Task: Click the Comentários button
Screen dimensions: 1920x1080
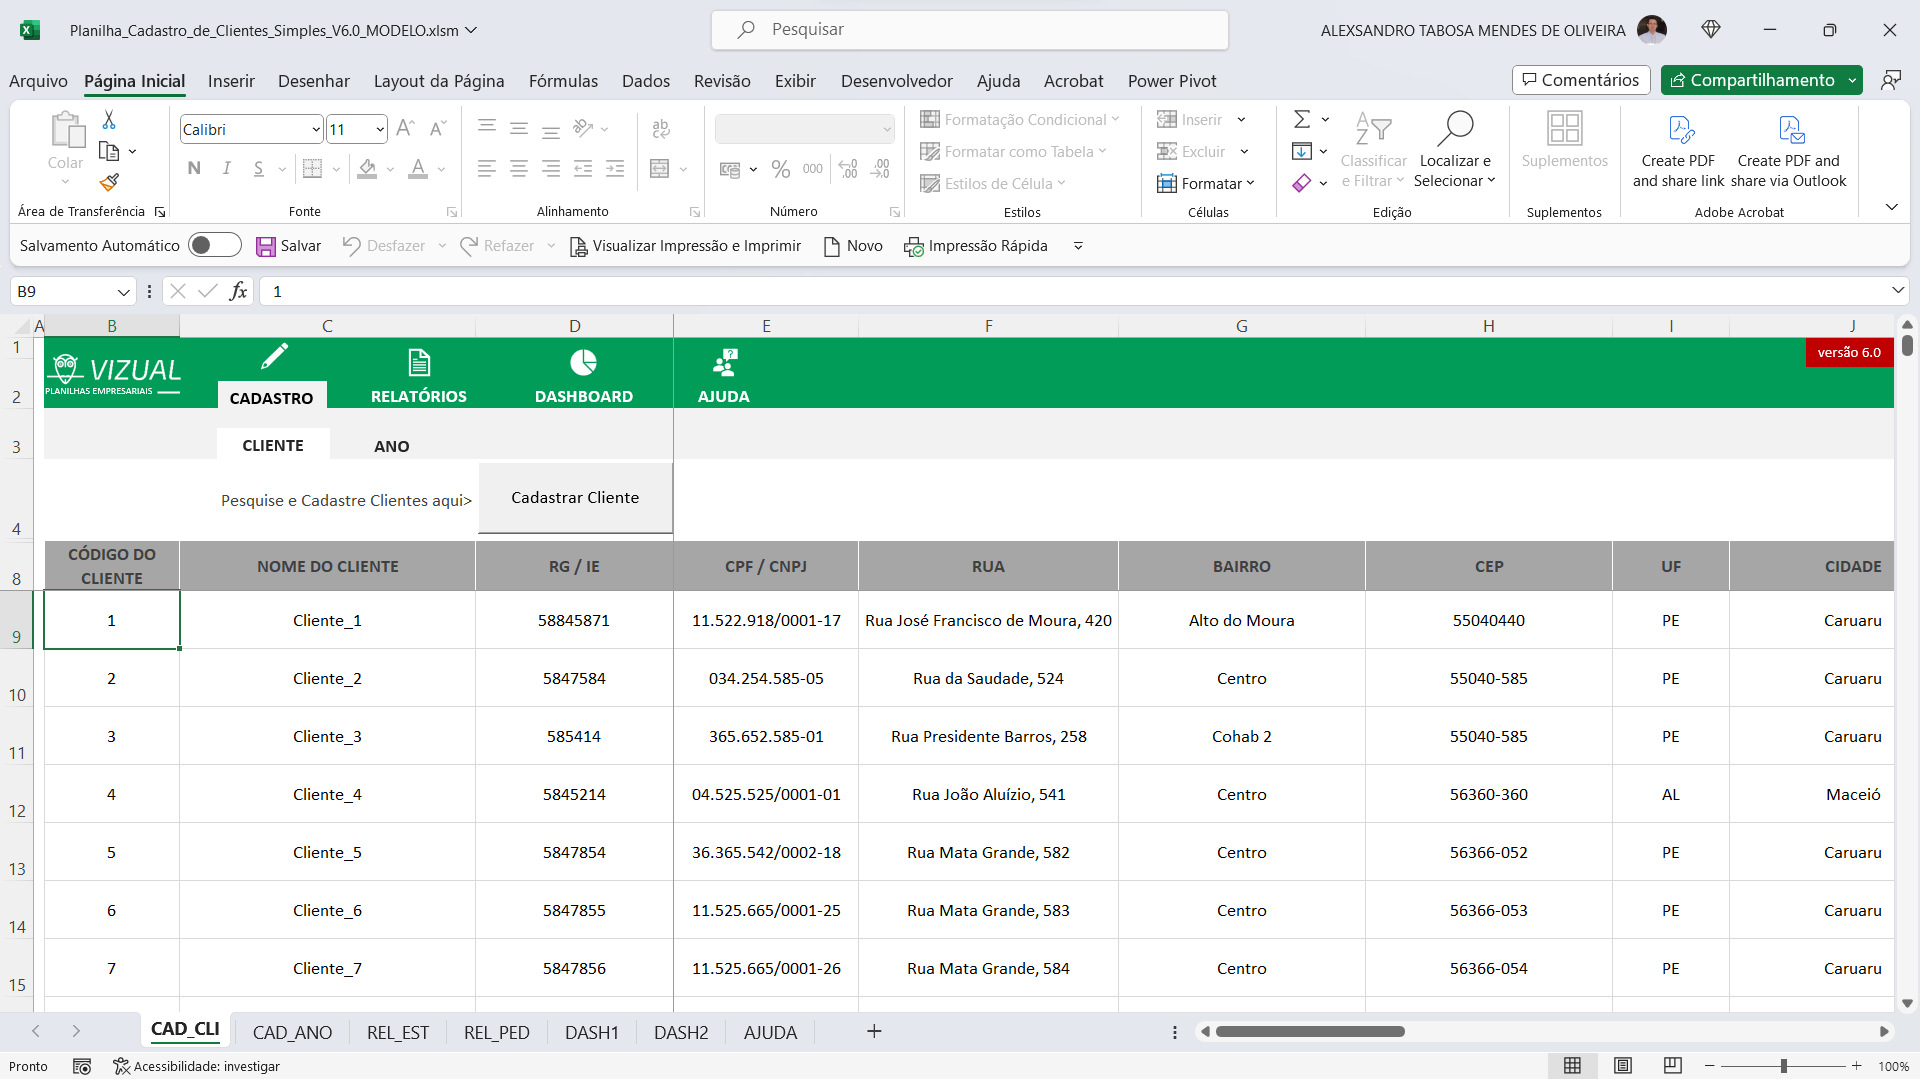Action: (1581, 80)
